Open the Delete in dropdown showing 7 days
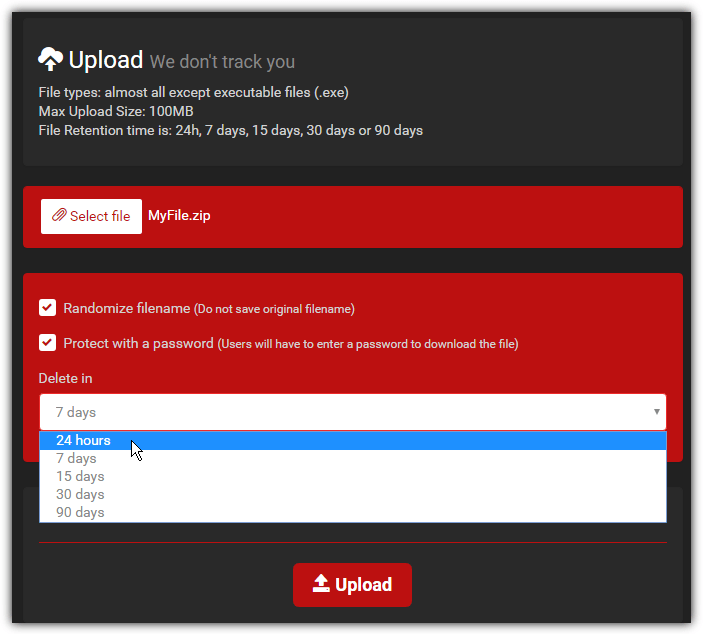The image size is (703, 634). click(353, 412)
